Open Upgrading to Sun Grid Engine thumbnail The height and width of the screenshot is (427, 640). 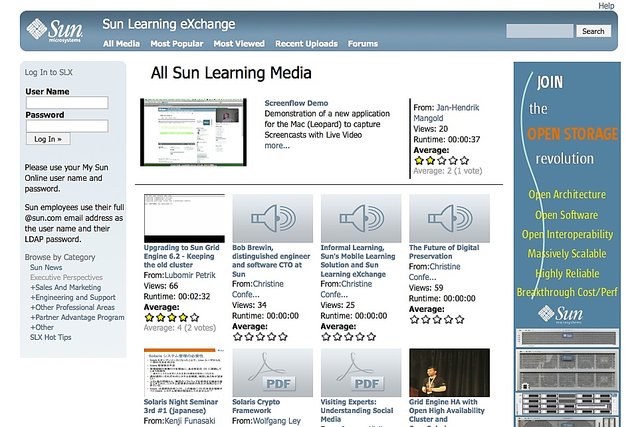184,218
